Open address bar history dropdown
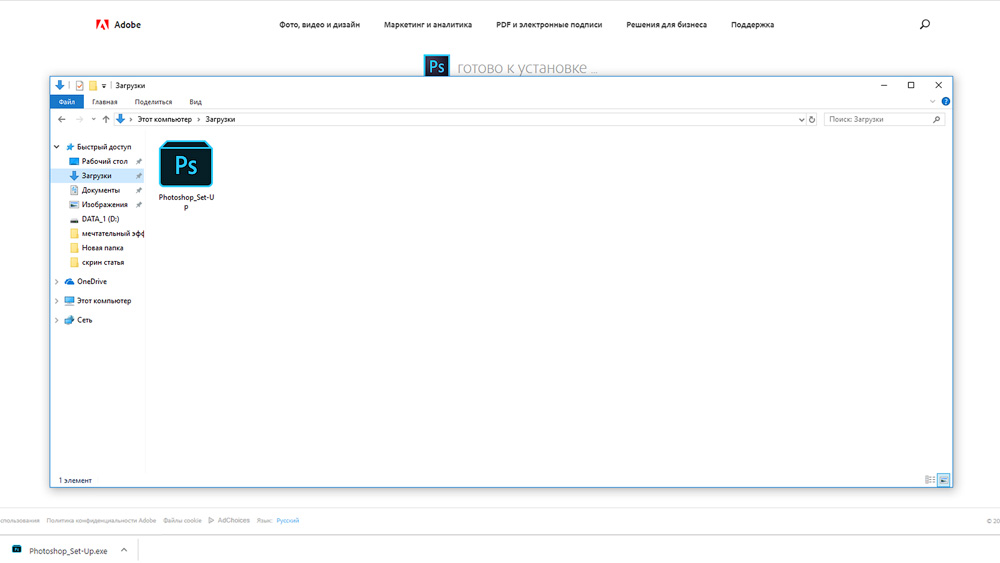Viewport: 1000px width, 563px height. 801,119
